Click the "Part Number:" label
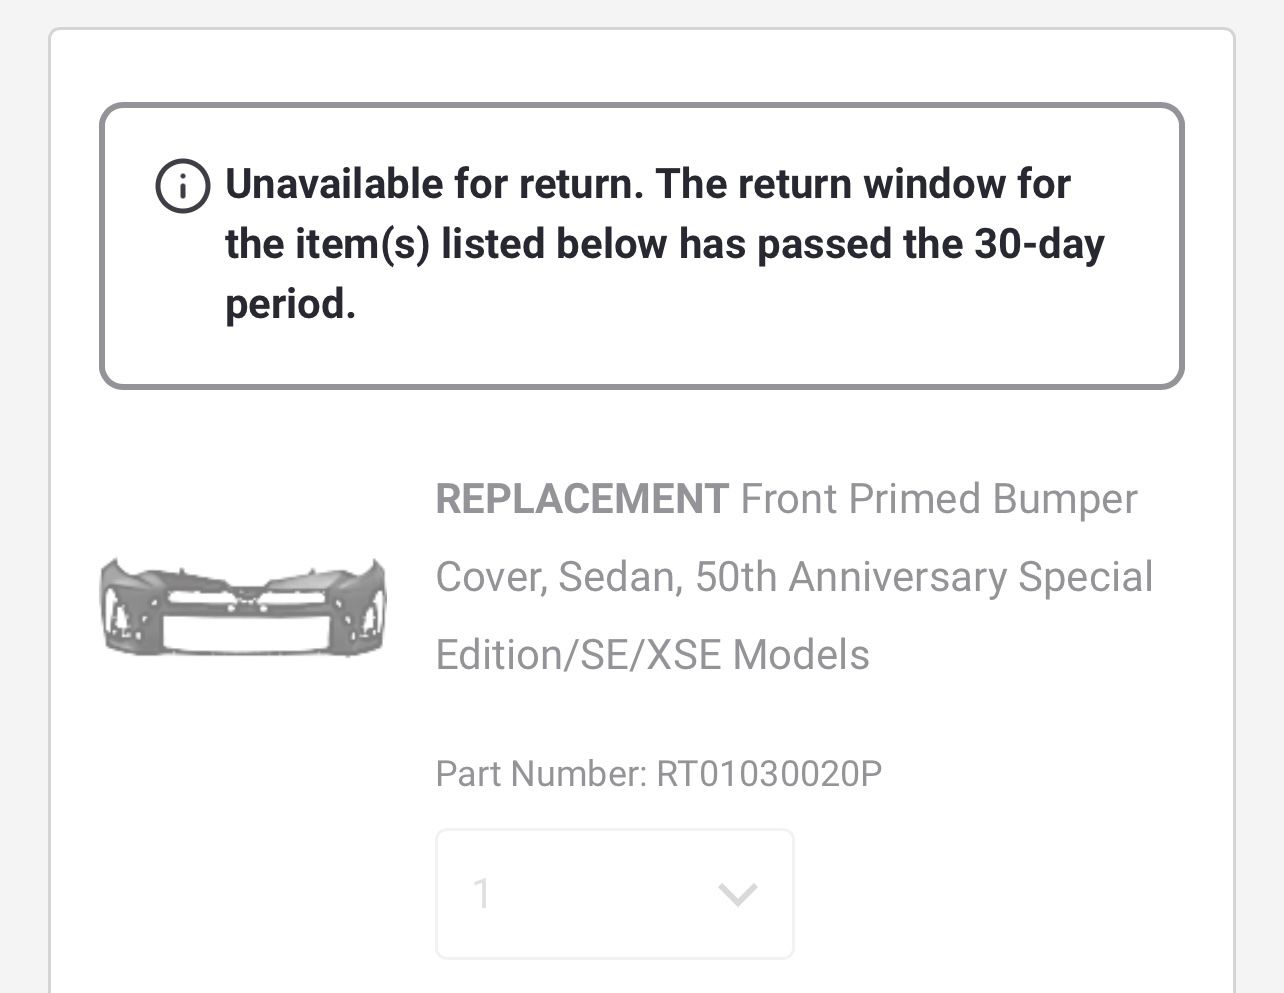The height and width of the screenshot is (993, 1284). pos(541,774)
